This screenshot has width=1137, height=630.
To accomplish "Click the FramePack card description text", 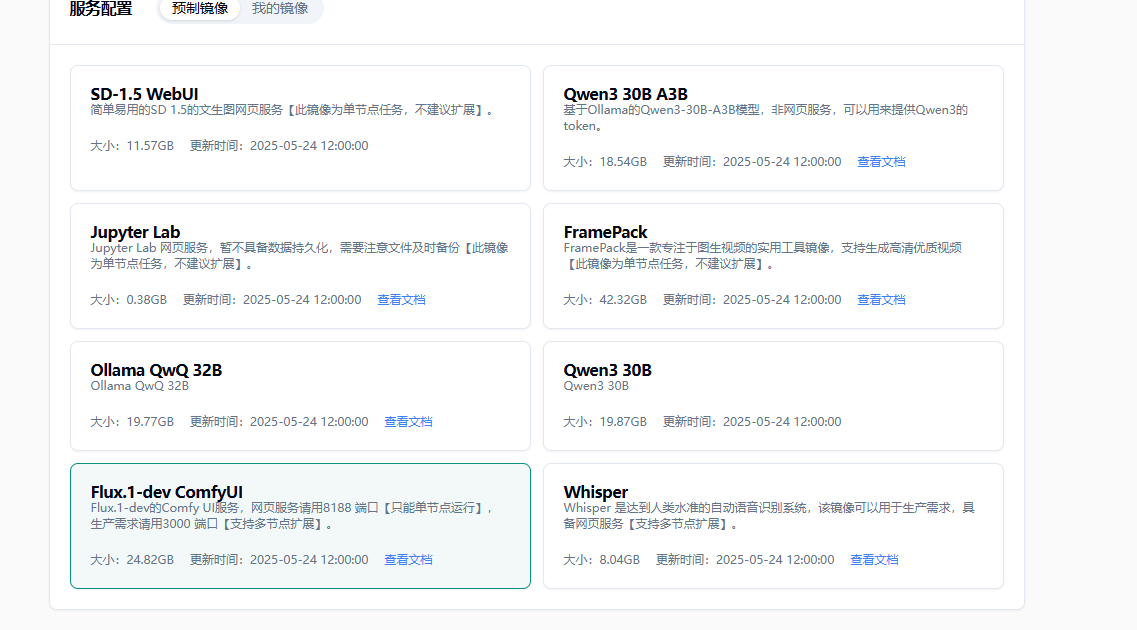I will pyautogui.click(x=762, y=256).
